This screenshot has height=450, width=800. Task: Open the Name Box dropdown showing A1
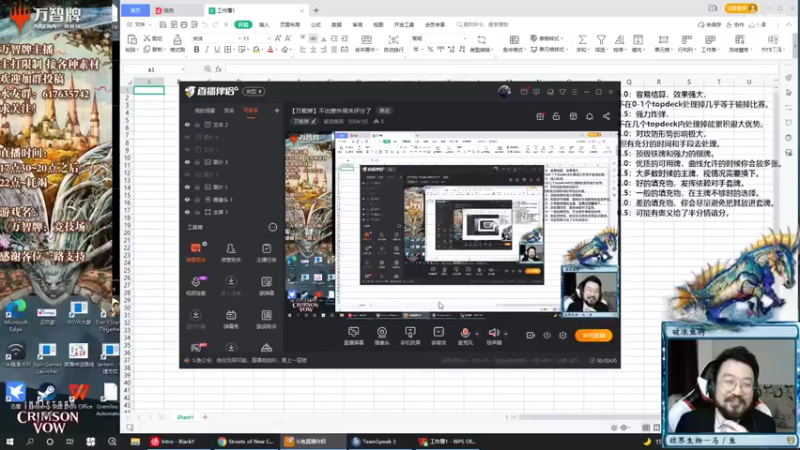183,69
